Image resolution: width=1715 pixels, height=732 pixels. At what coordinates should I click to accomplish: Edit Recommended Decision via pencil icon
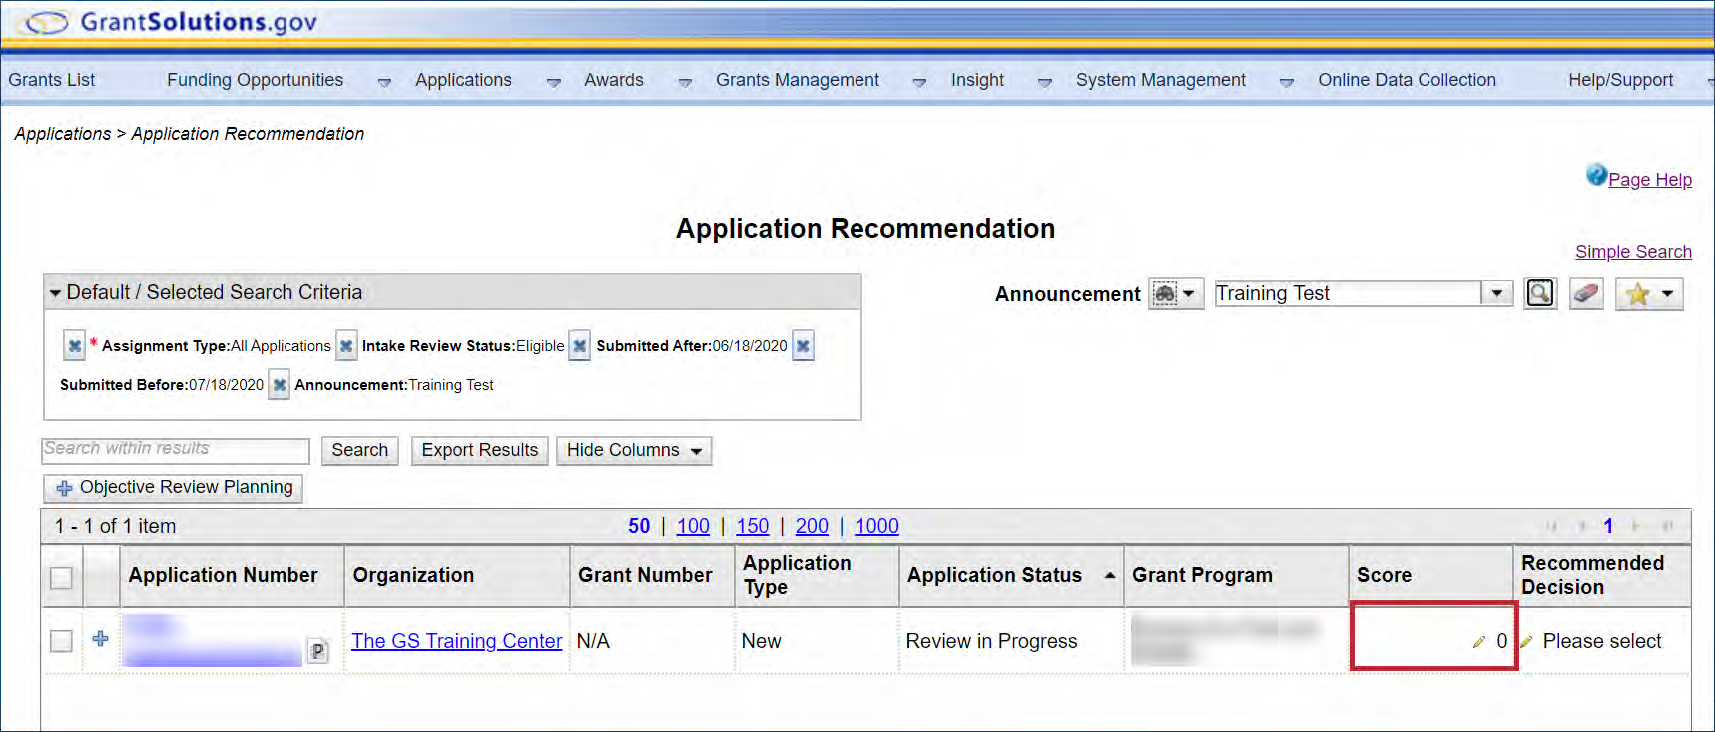coord(1526,642)
